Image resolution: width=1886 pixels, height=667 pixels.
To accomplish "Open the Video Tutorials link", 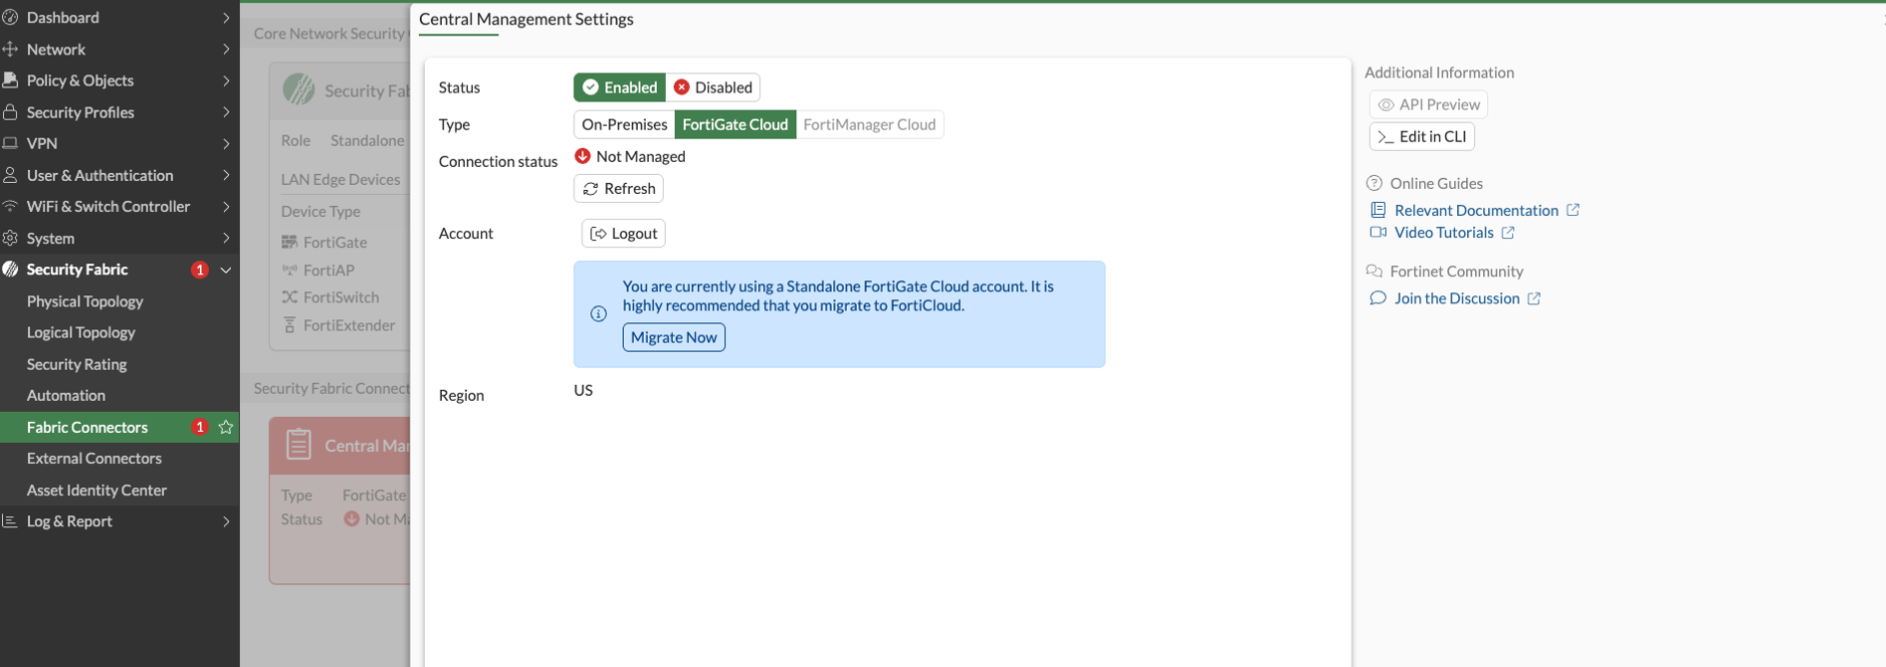I will [x=1444, y=232].
